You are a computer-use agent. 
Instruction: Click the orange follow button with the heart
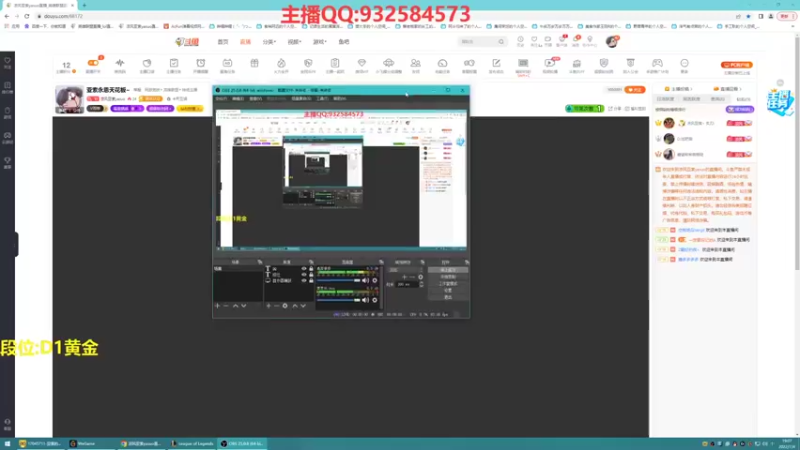pyautogui.click(x=635, y=90)
